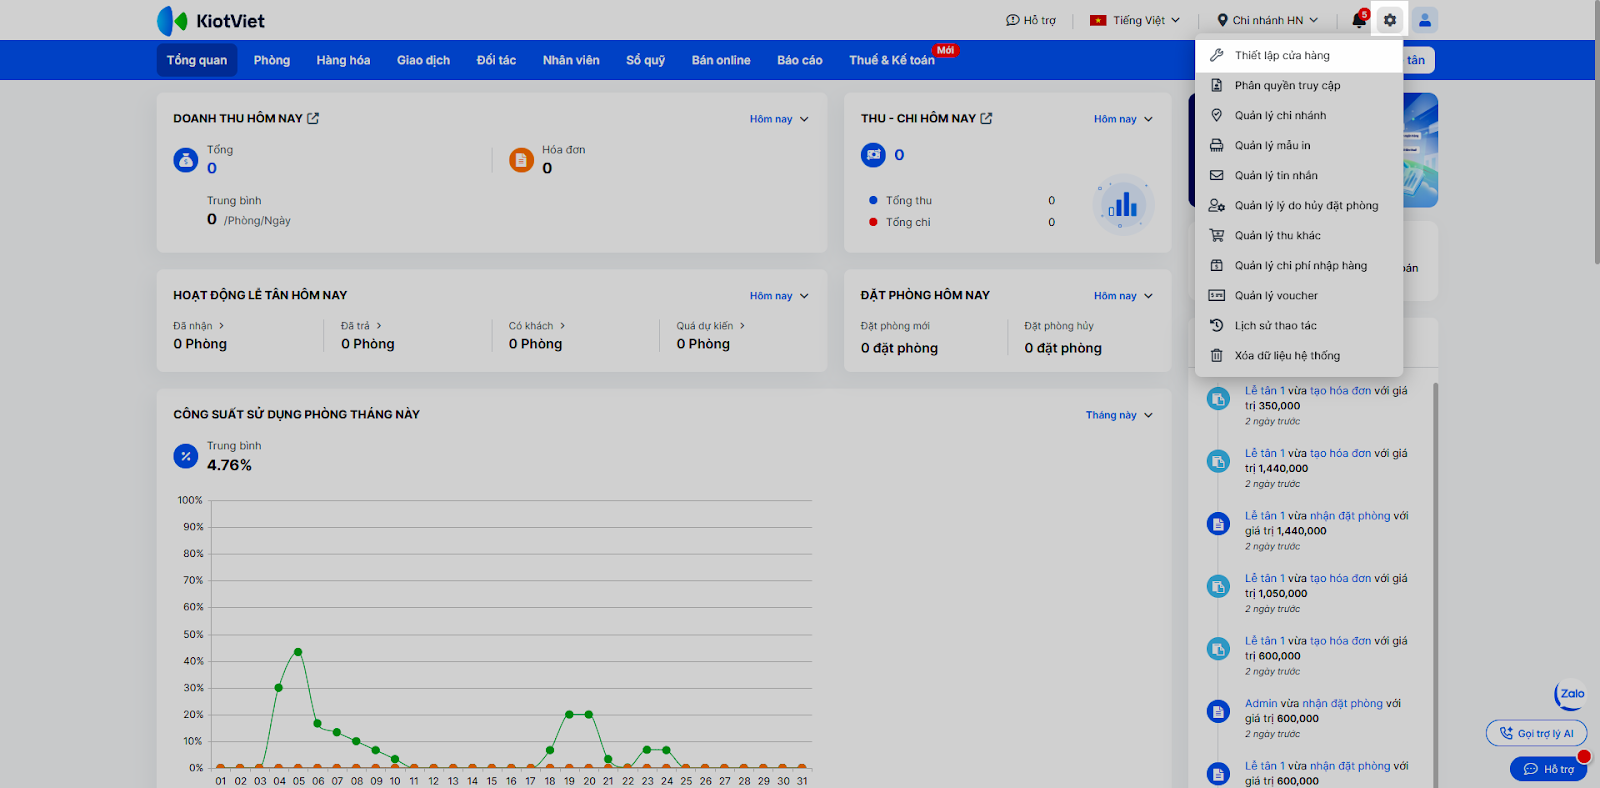The image size is (1600, 788).
Task: Click the Thiết lập cửa hàng wrench icon
Action: 1217,55
